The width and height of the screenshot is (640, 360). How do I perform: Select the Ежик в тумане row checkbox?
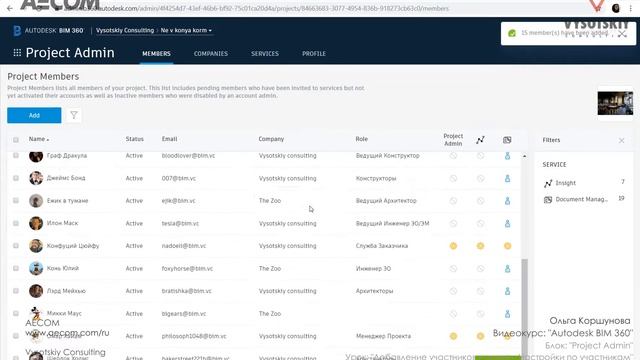click(x=16, y=201)
